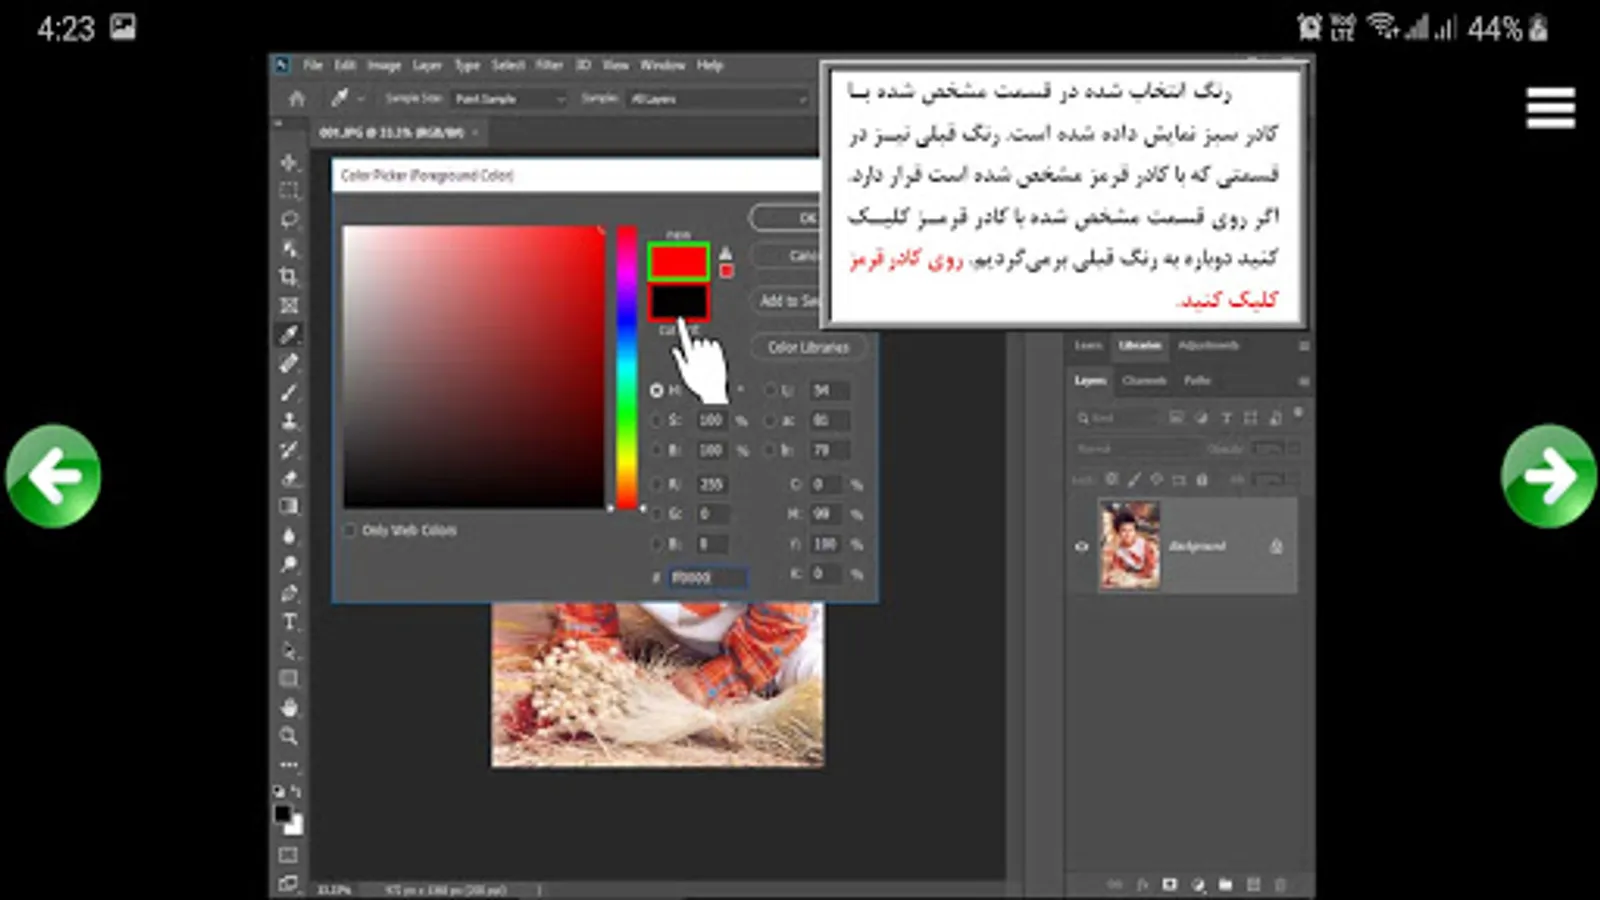The width and height of the screenshot is (1600, 900).
Task: Select the Horizontal Type tool
Action: click(289, 622)
